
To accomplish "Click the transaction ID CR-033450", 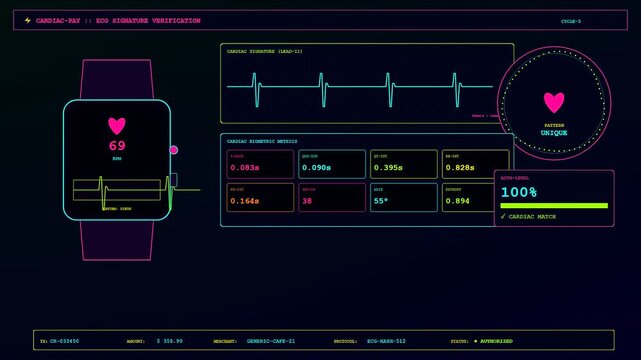I will coord(65,341).
